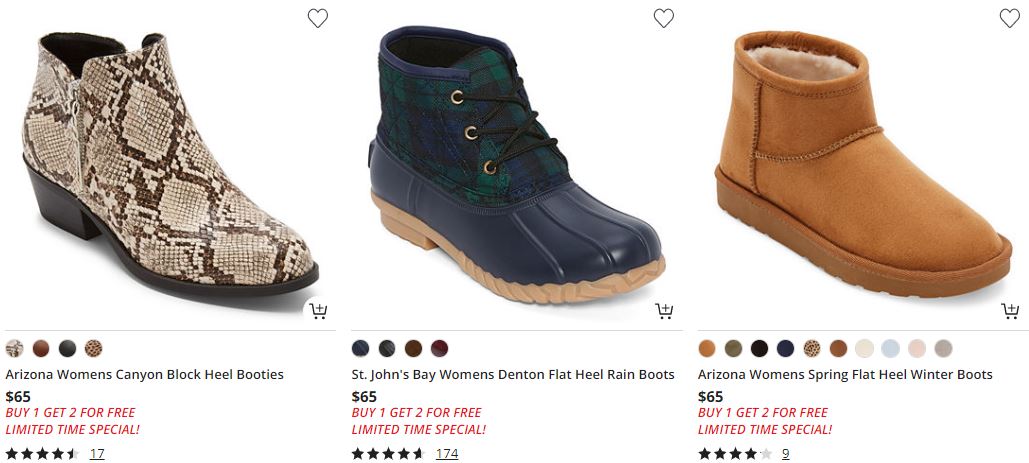
Task: Save Spring Flat Heel Winter Boots to favorites
Action: pos(1009,18)
